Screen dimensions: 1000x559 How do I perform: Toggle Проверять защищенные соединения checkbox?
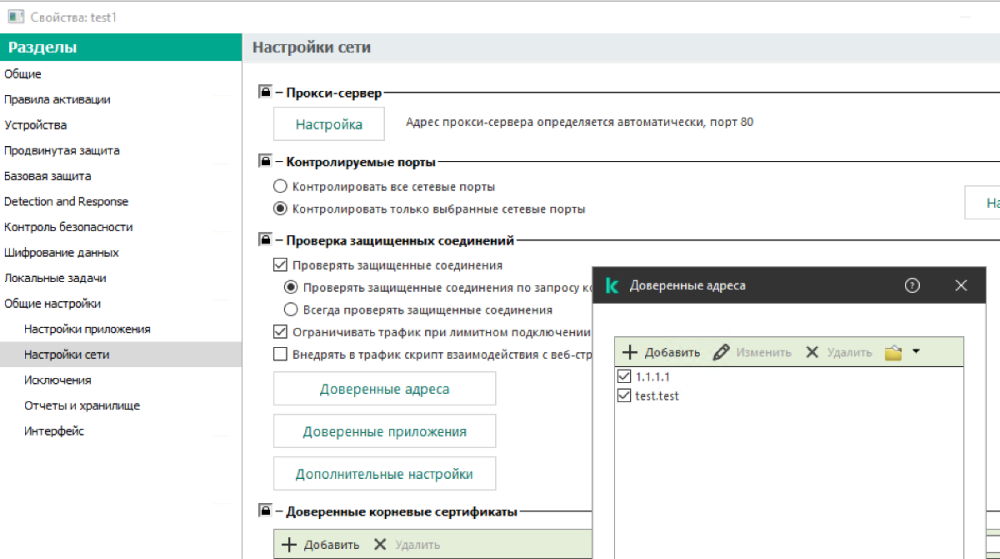280,265
